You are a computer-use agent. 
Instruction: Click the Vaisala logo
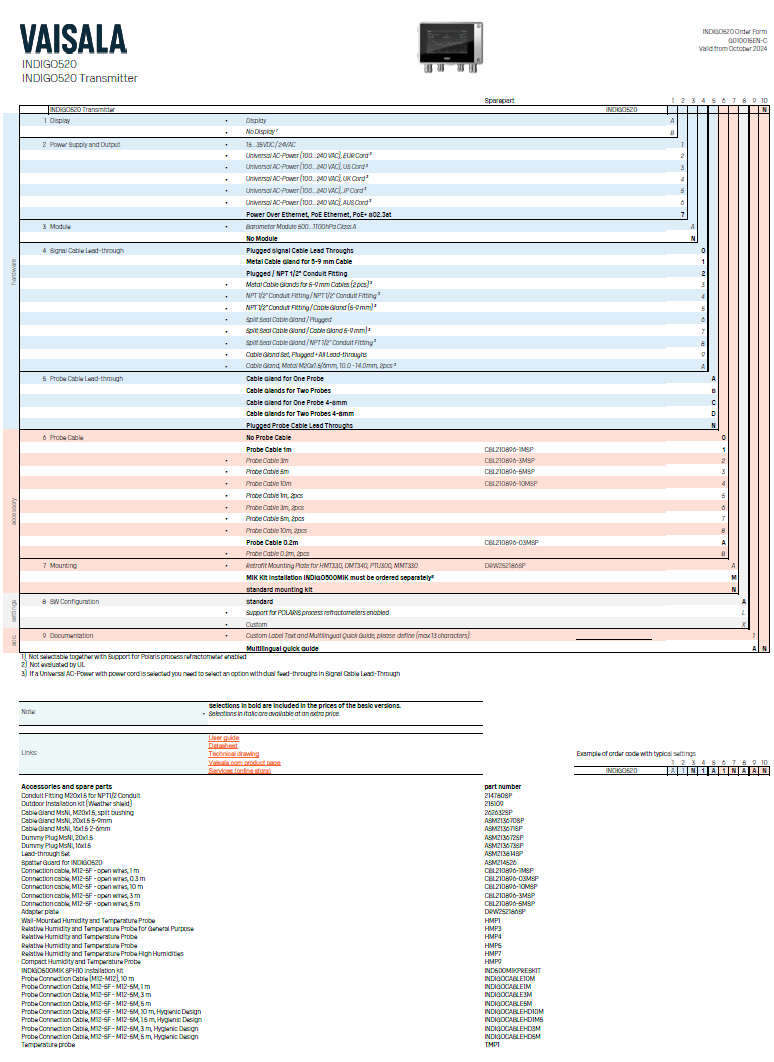(73, 39)
